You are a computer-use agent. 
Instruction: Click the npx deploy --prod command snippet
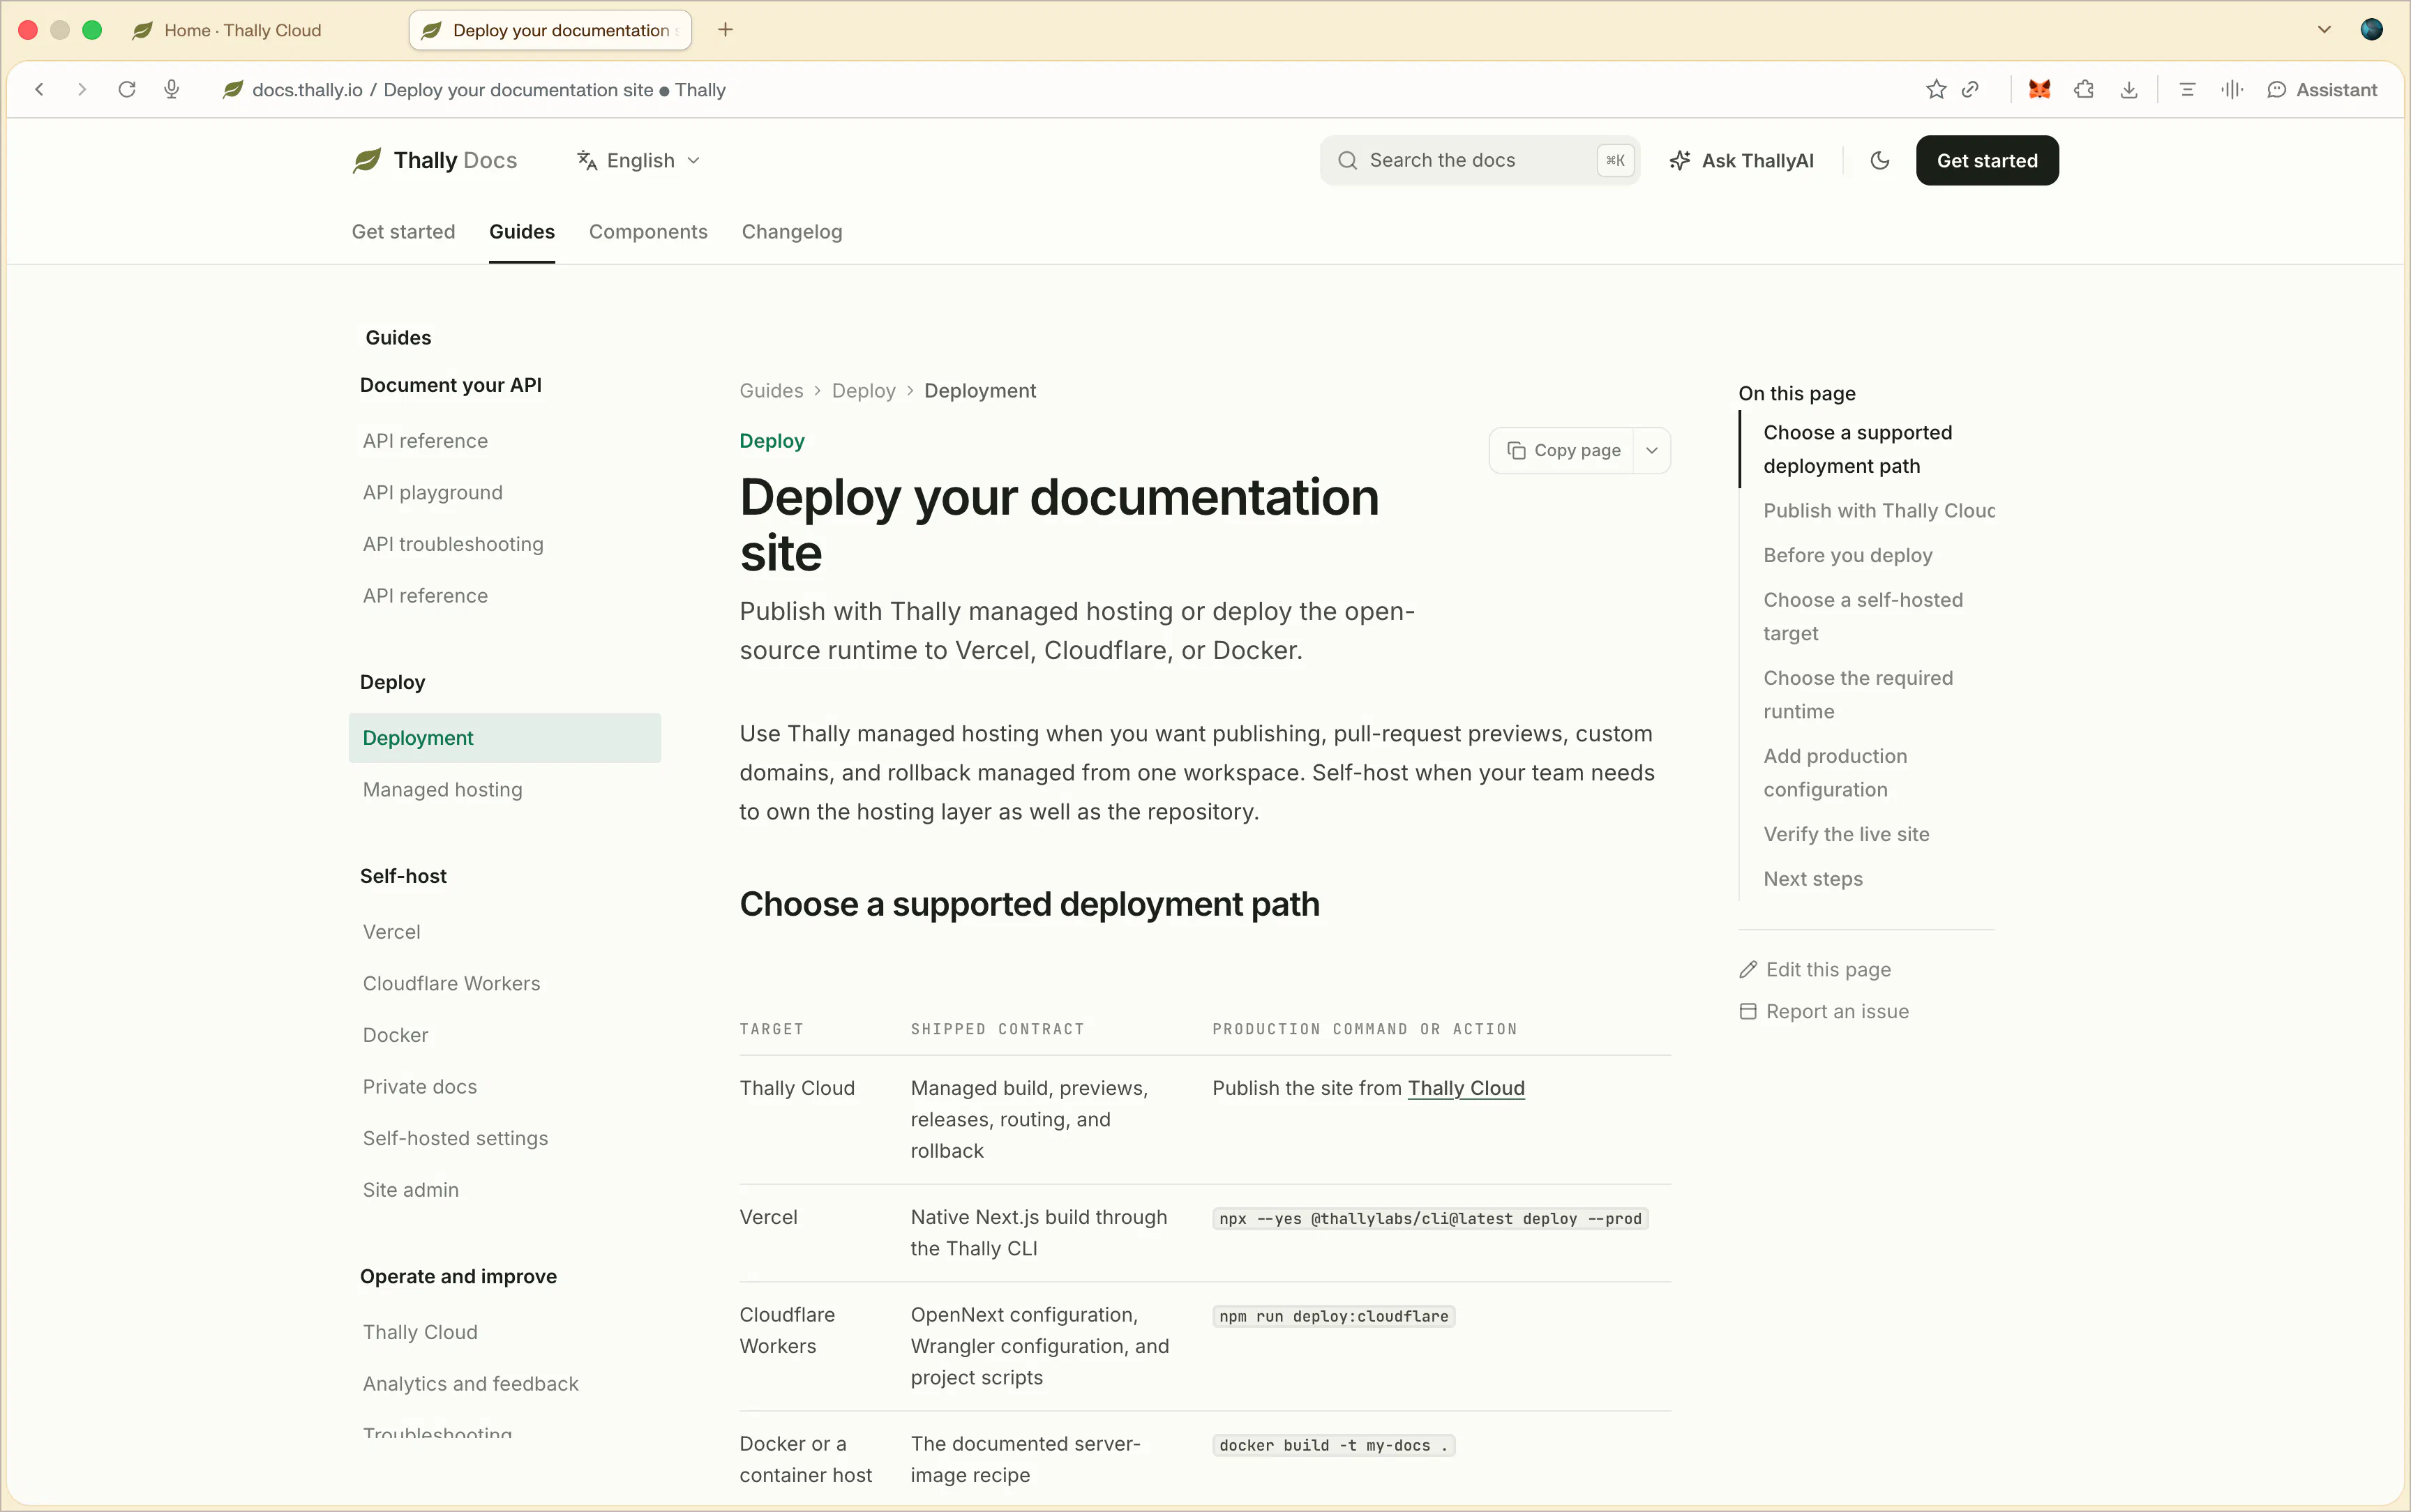pyautogui.click(x=1430, y=1219)
